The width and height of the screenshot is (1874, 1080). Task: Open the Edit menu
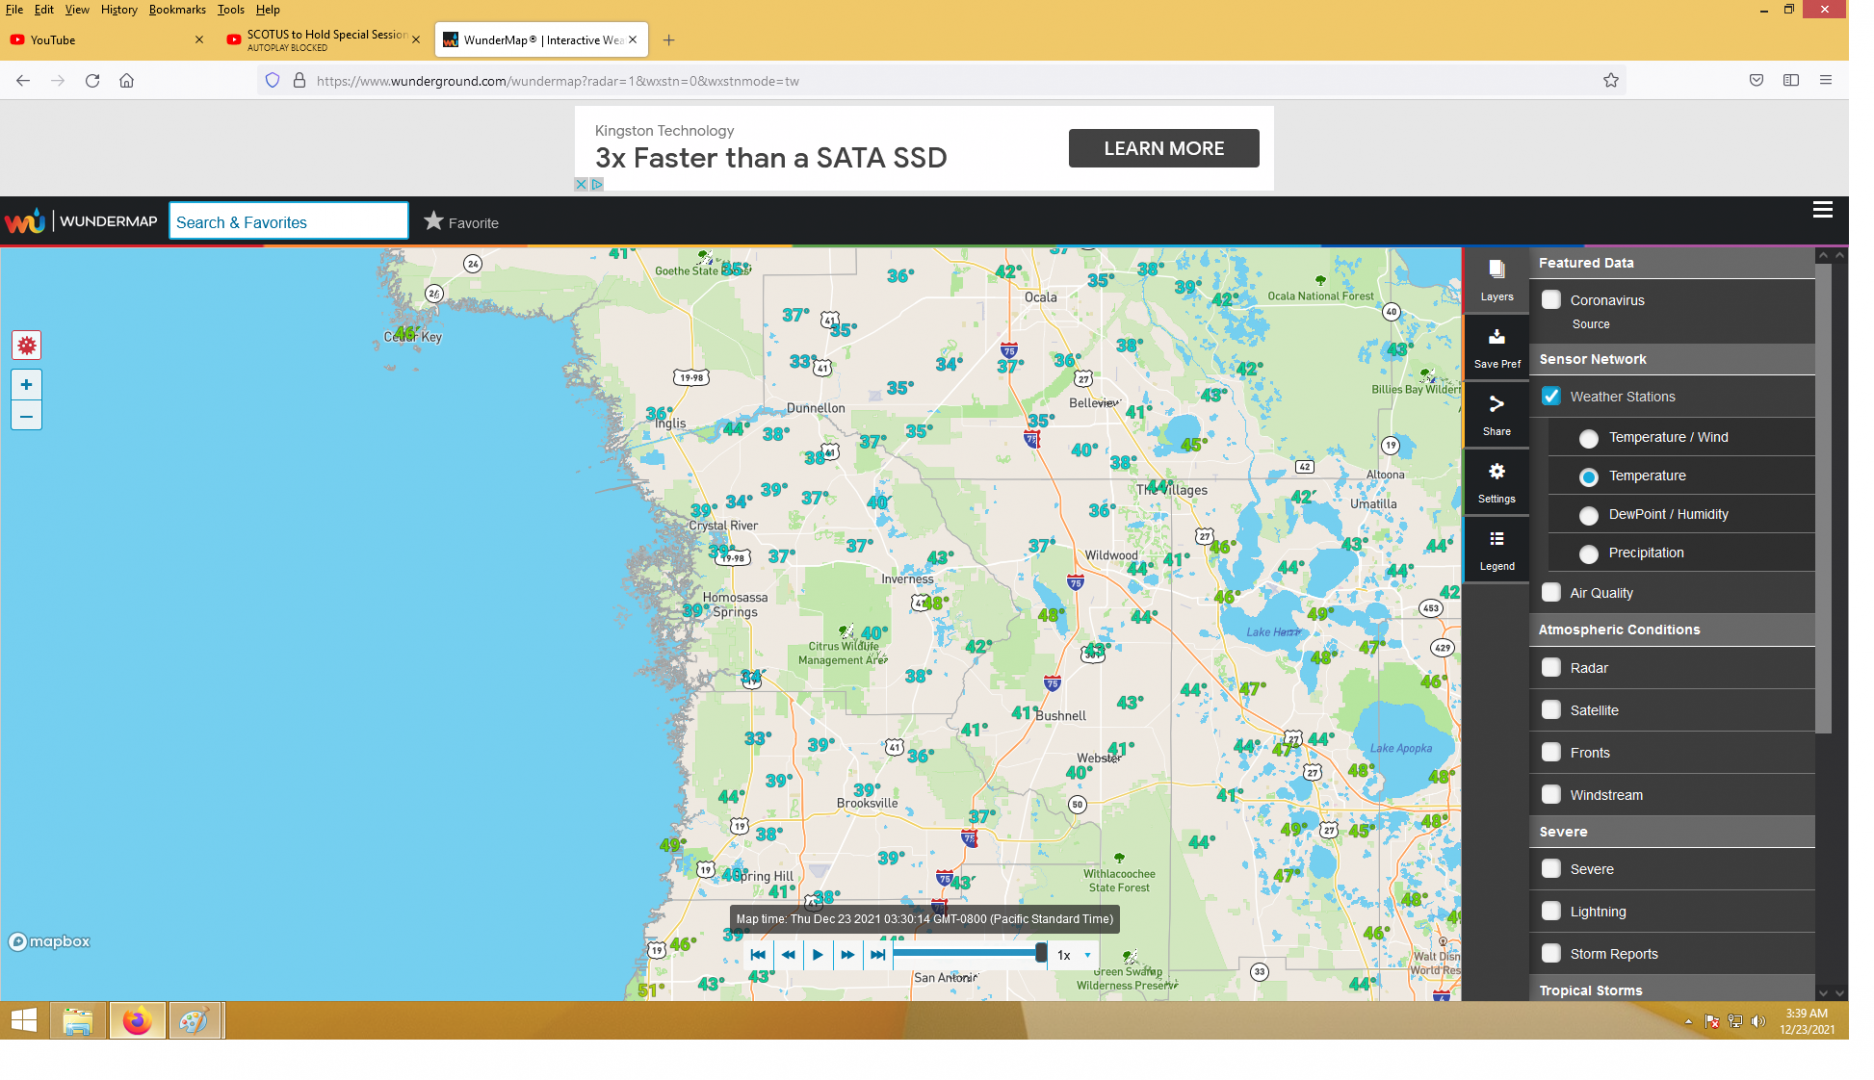pos(44,10)
